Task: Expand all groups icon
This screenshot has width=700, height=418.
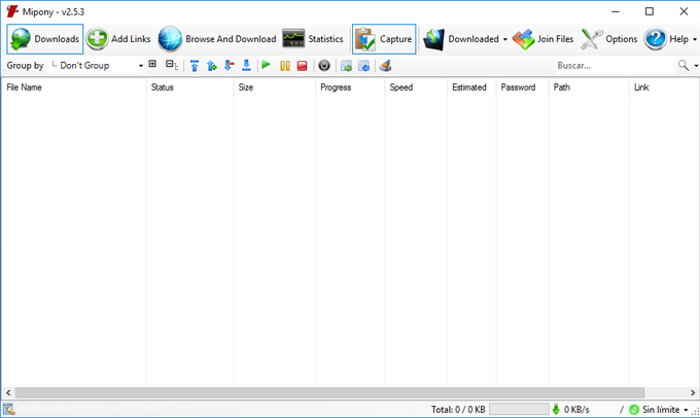Action: 153,64
